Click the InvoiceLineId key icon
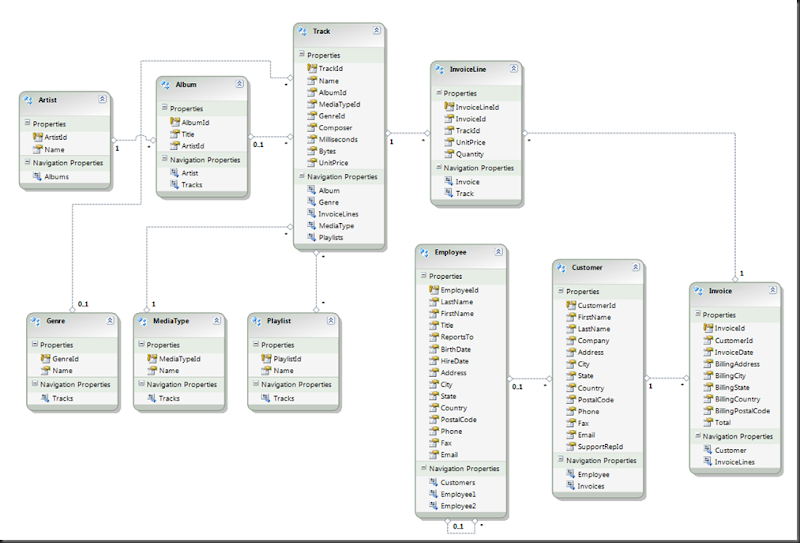Viewport: 800px width, 543px height. click(x=449, y=107)
